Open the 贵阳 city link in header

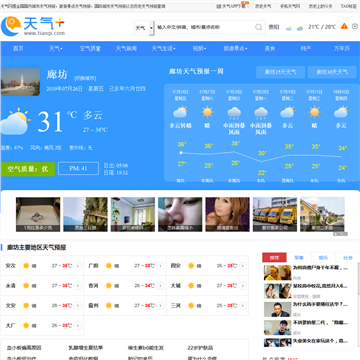pos(274,27)
